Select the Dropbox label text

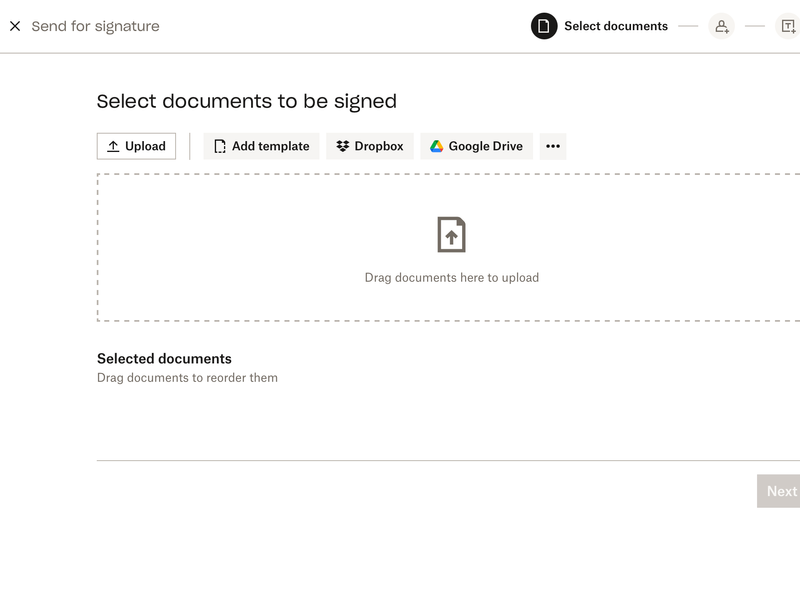tap(379, 146)
